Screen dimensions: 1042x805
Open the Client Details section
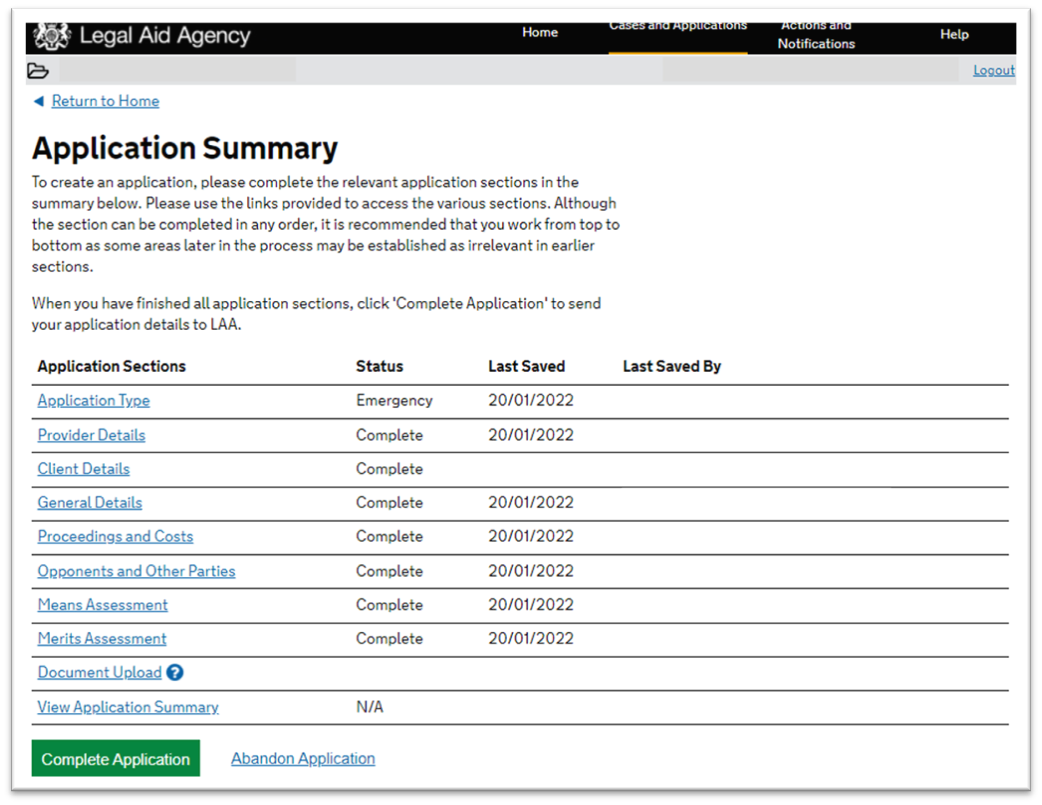pos(83,469)
